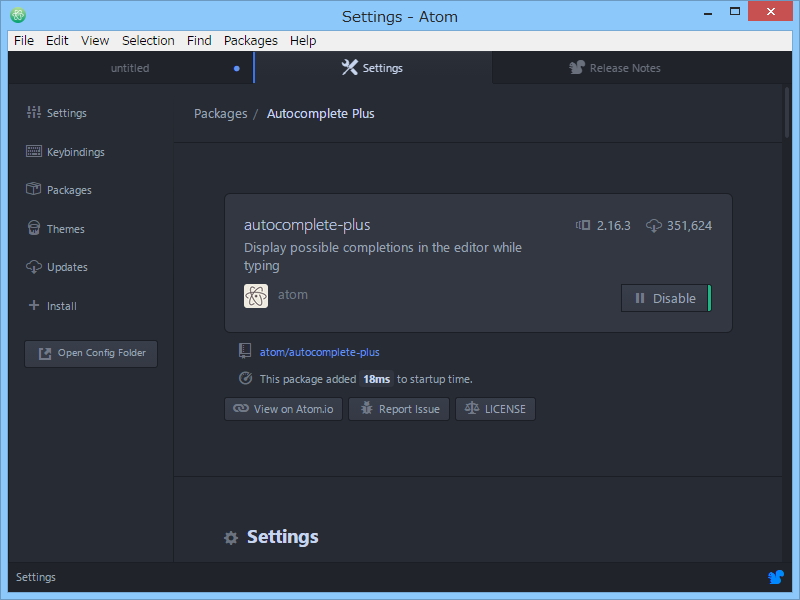The image size is (800, 600).
Task: Click the download count 351,624
Action: tap(689, 226)
